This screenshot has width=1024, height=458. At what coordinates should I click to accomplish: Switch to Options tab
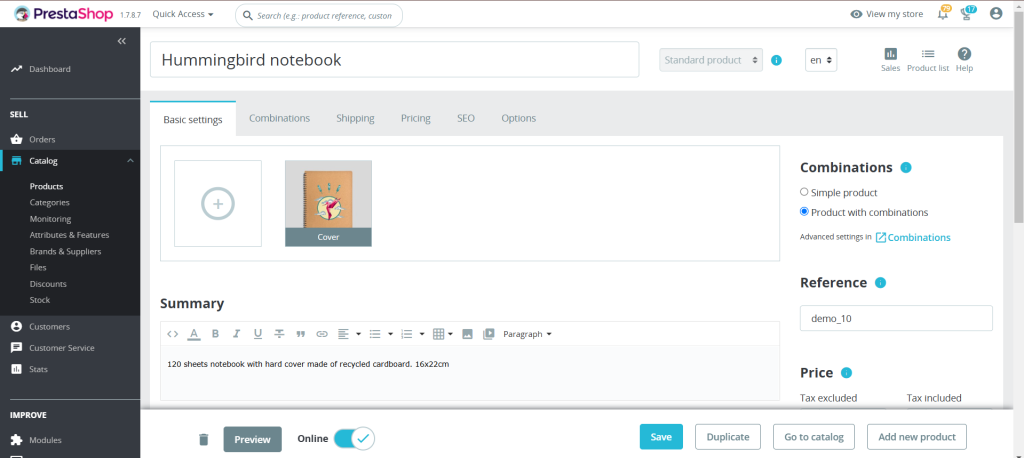(519, 118)
